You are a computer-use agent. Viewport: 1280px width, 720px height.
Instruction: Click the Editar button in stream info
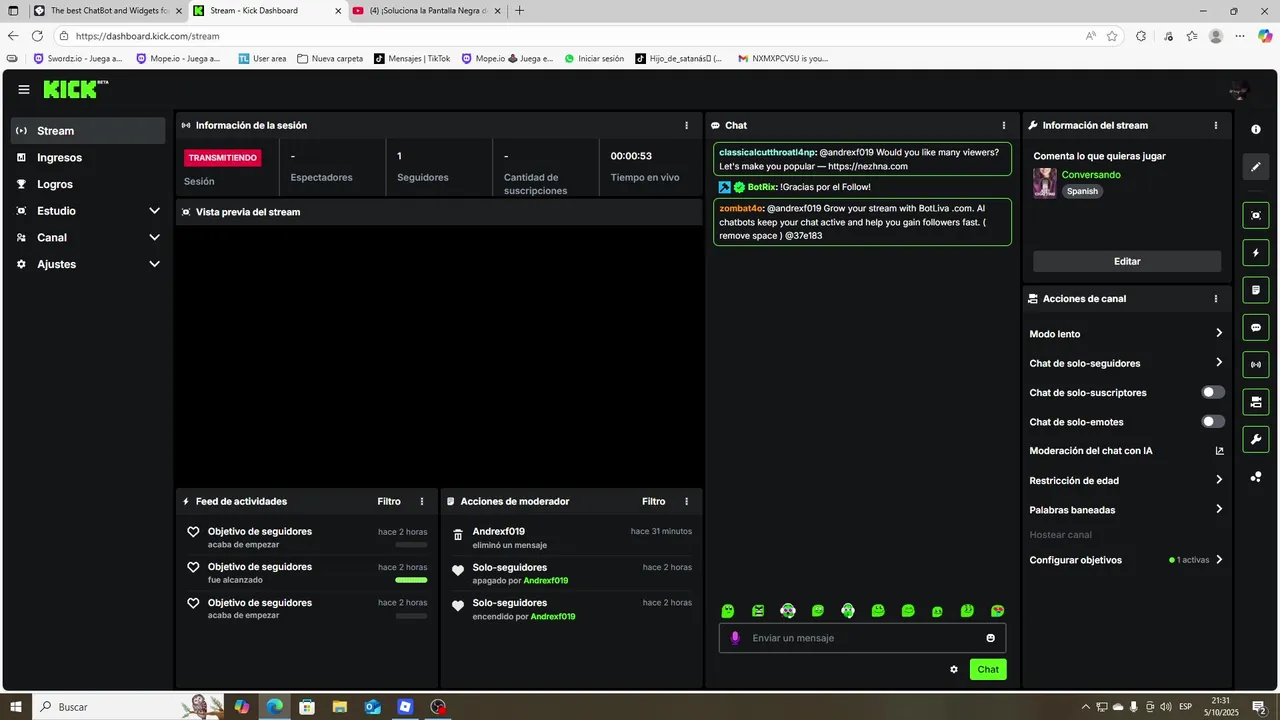1127,261
